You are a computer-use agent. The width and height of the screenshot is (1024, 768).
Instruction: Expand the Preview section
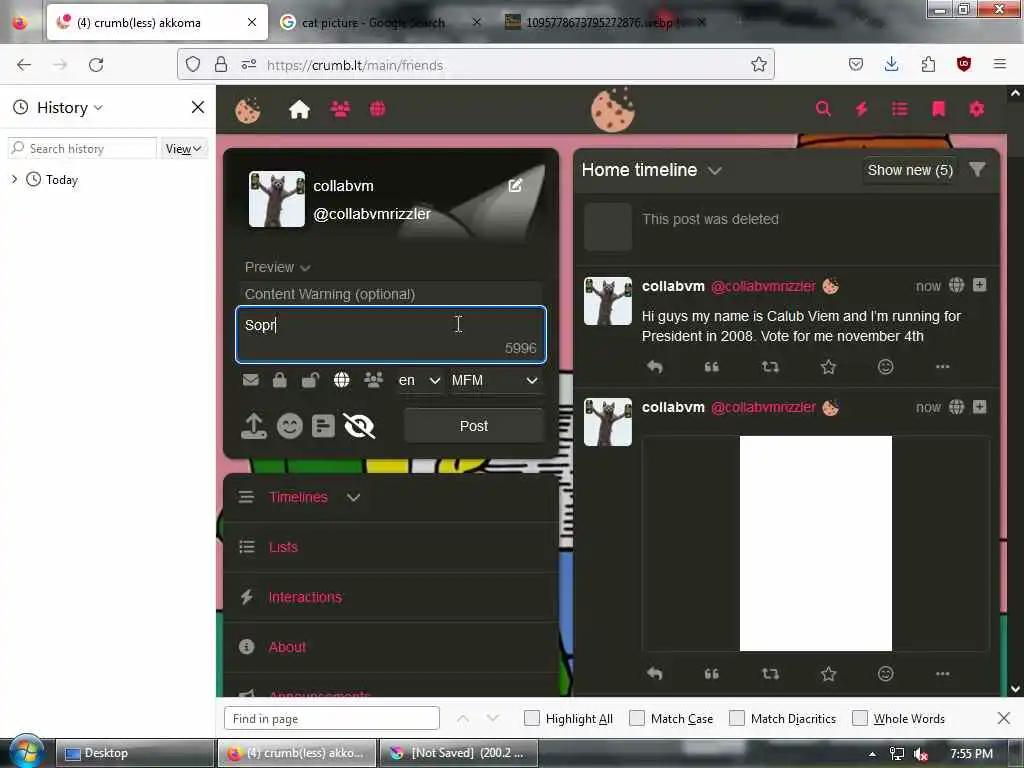277,267
